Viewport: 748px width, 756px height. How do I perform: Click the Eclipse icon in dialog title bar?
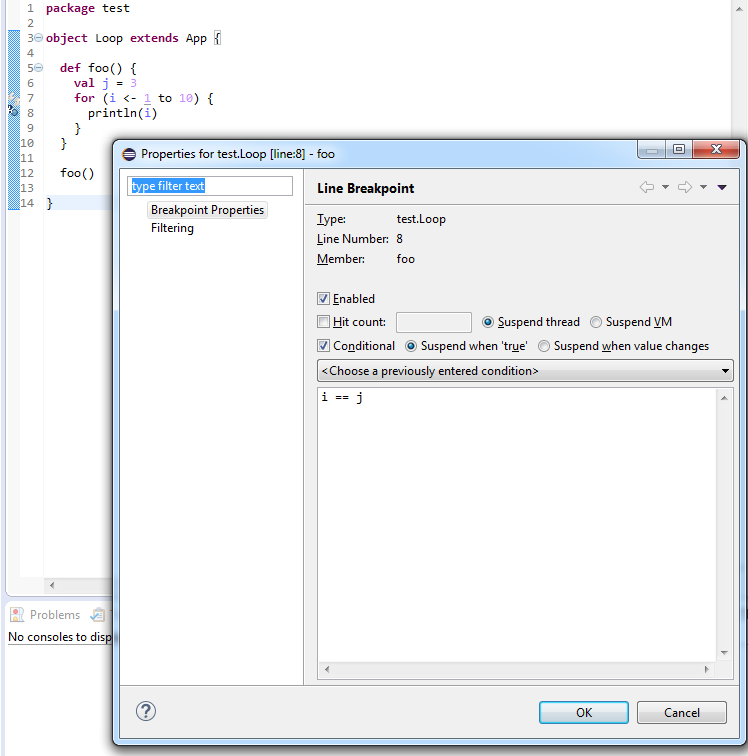pos(129,154)
